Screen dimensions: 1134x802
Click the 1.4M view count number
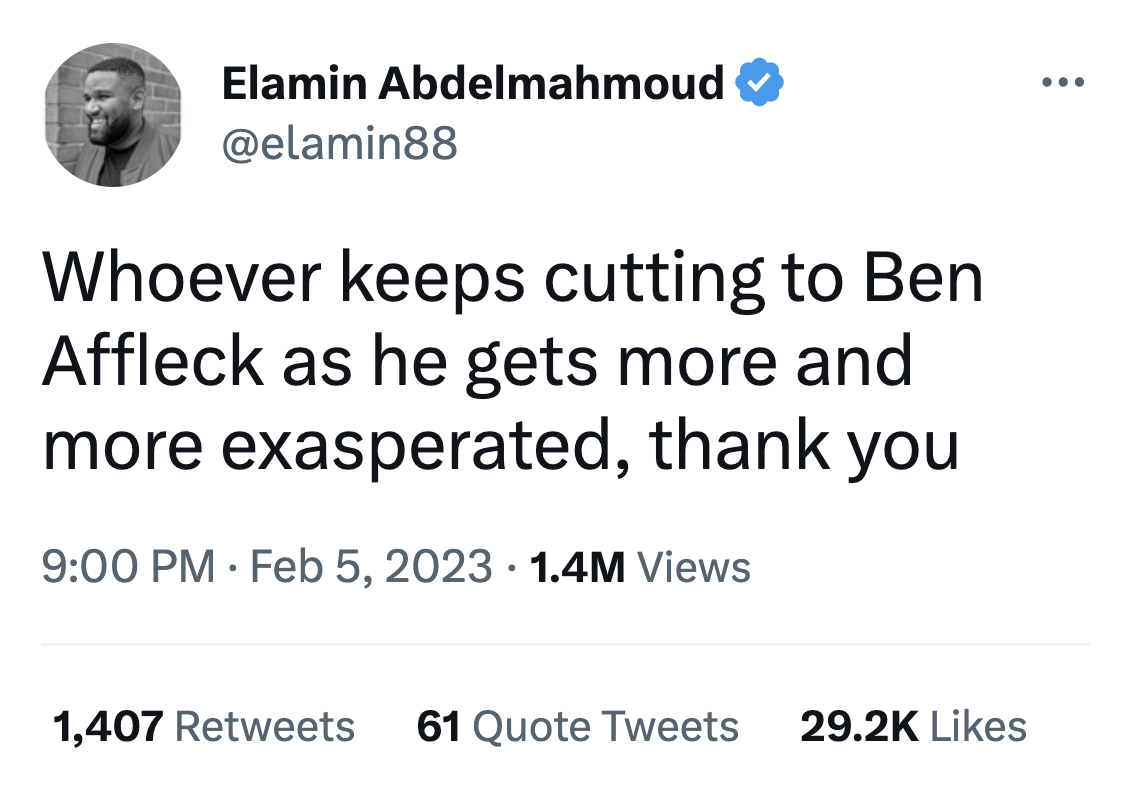click(578, 567)
